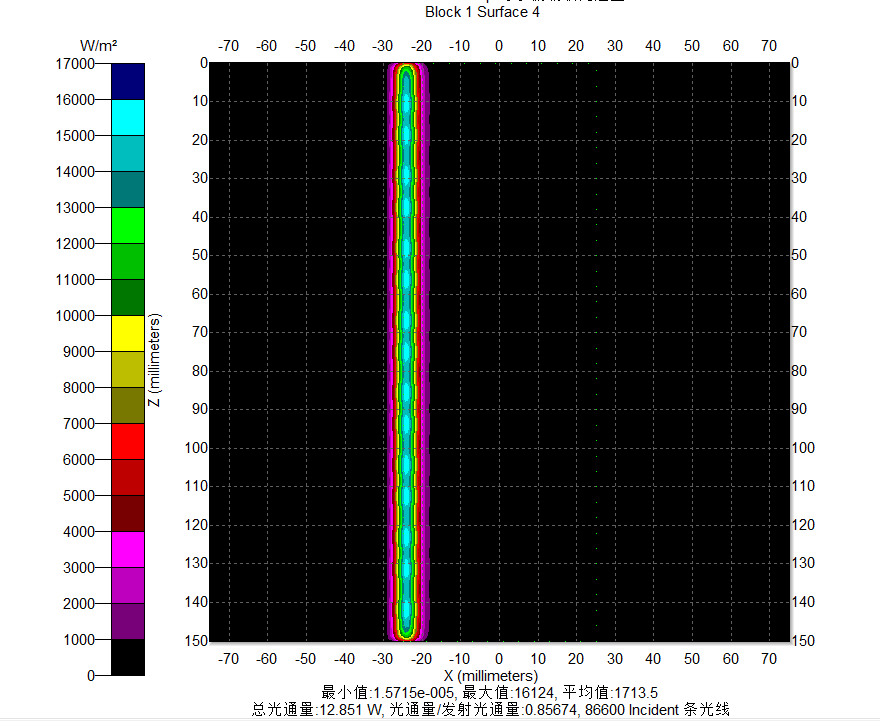
Task: Click the right axis tick label 150
Action: pos(805,641)
